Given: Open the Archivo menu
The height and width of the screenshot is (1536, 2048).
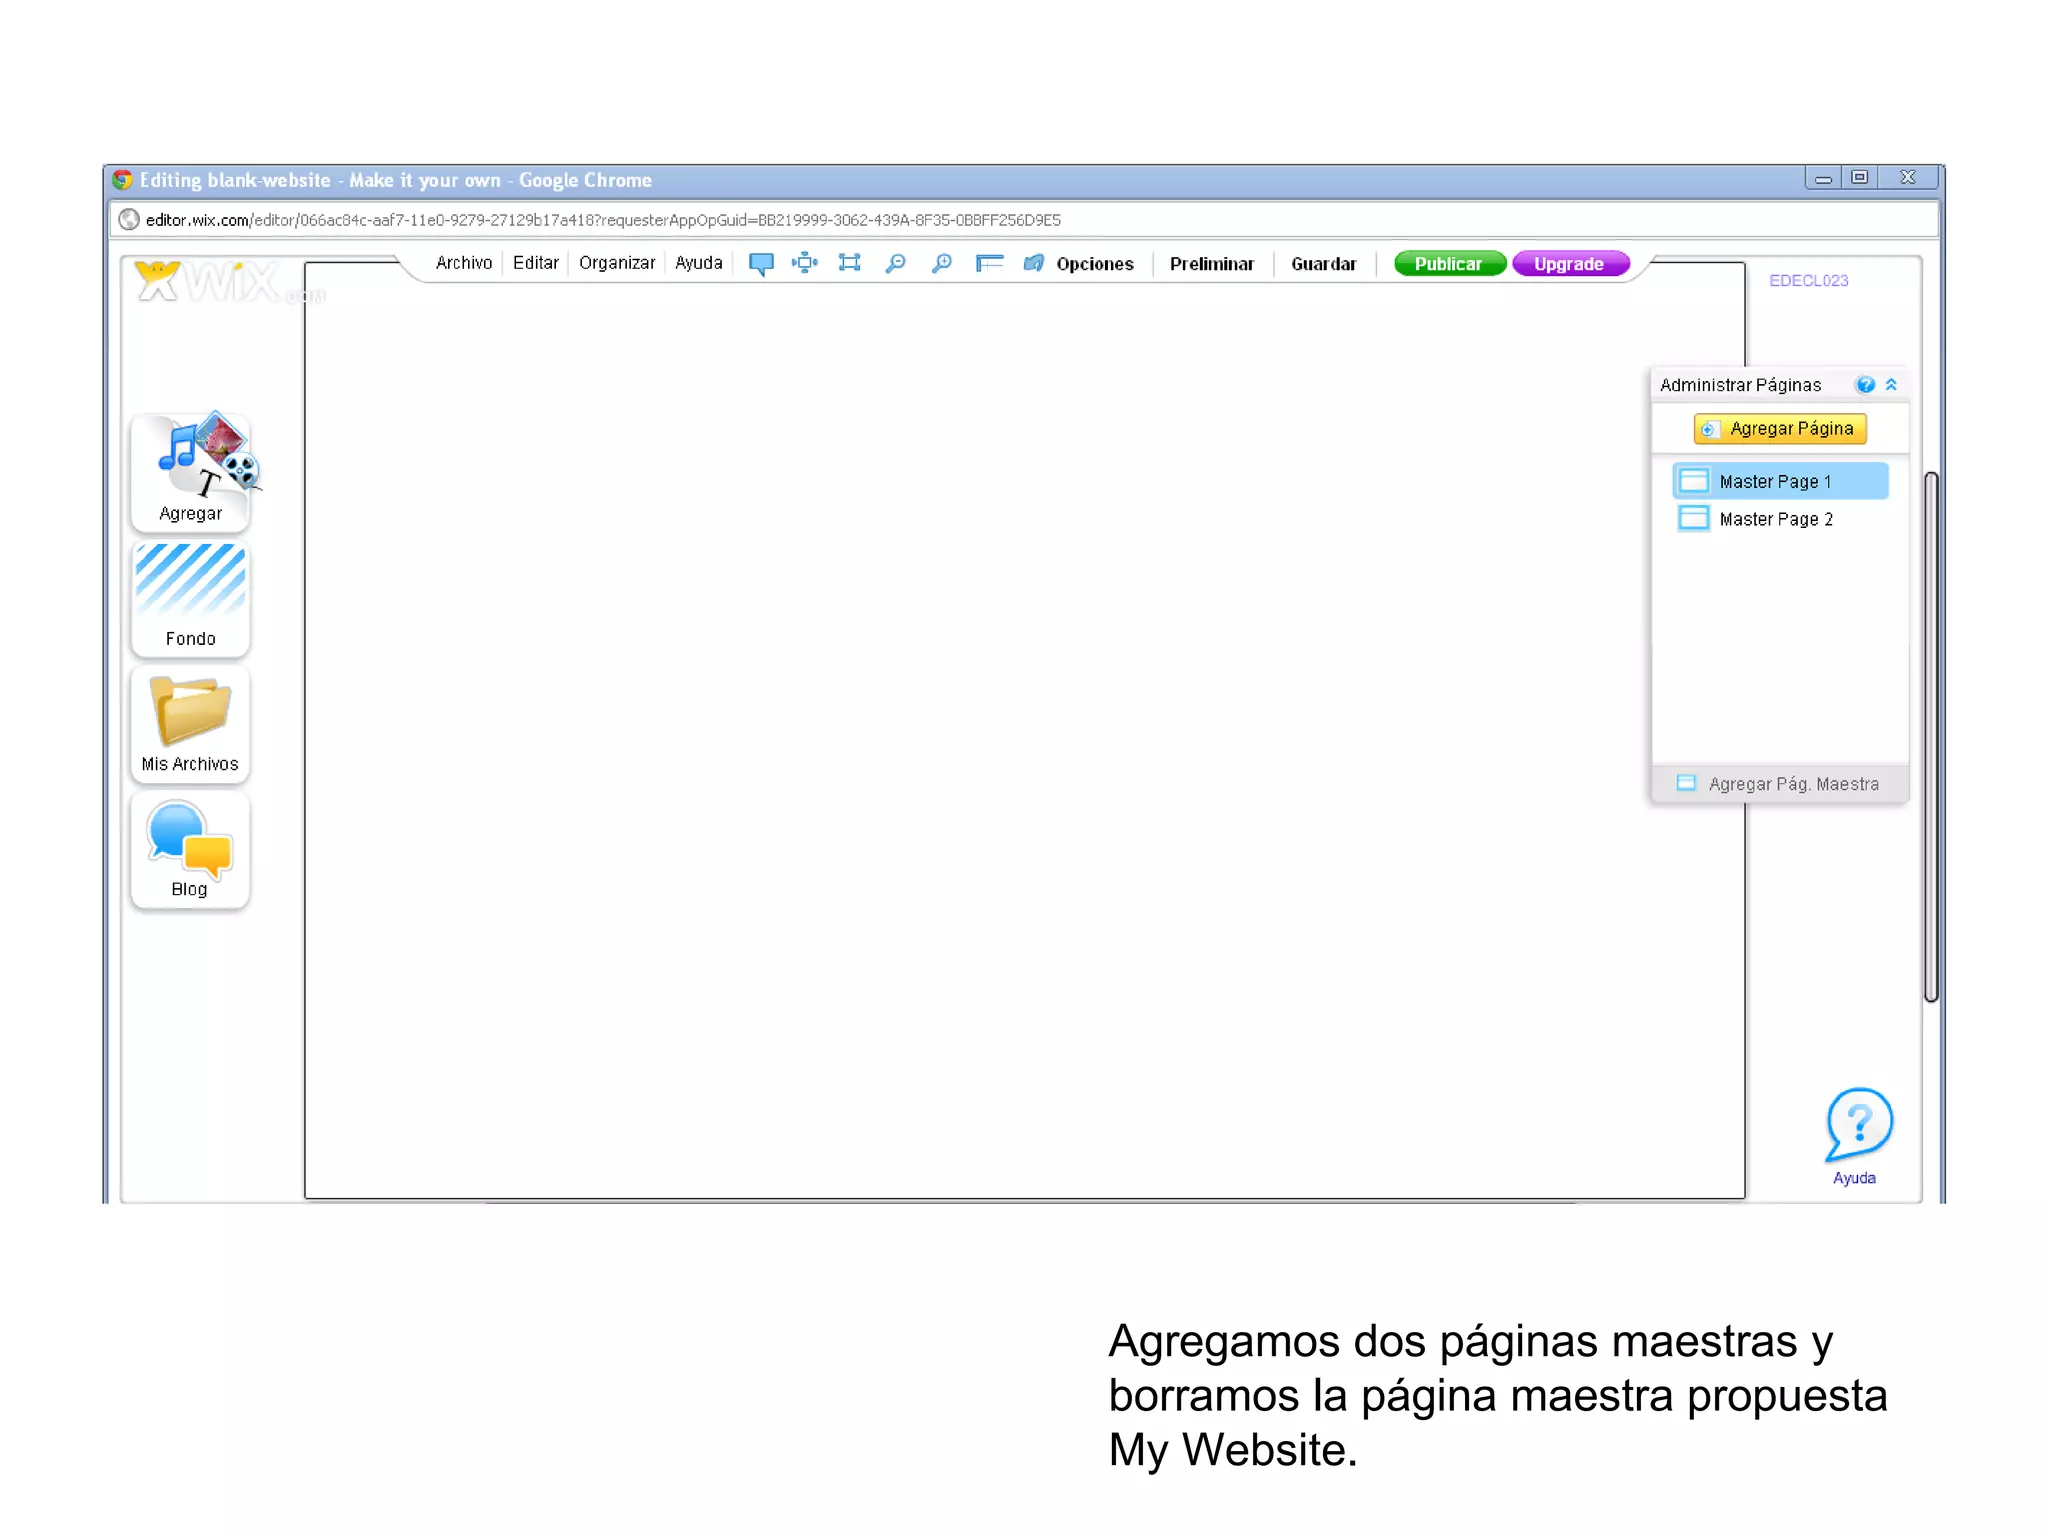Looking at the screenshot, I should click(x=464, y=263).
